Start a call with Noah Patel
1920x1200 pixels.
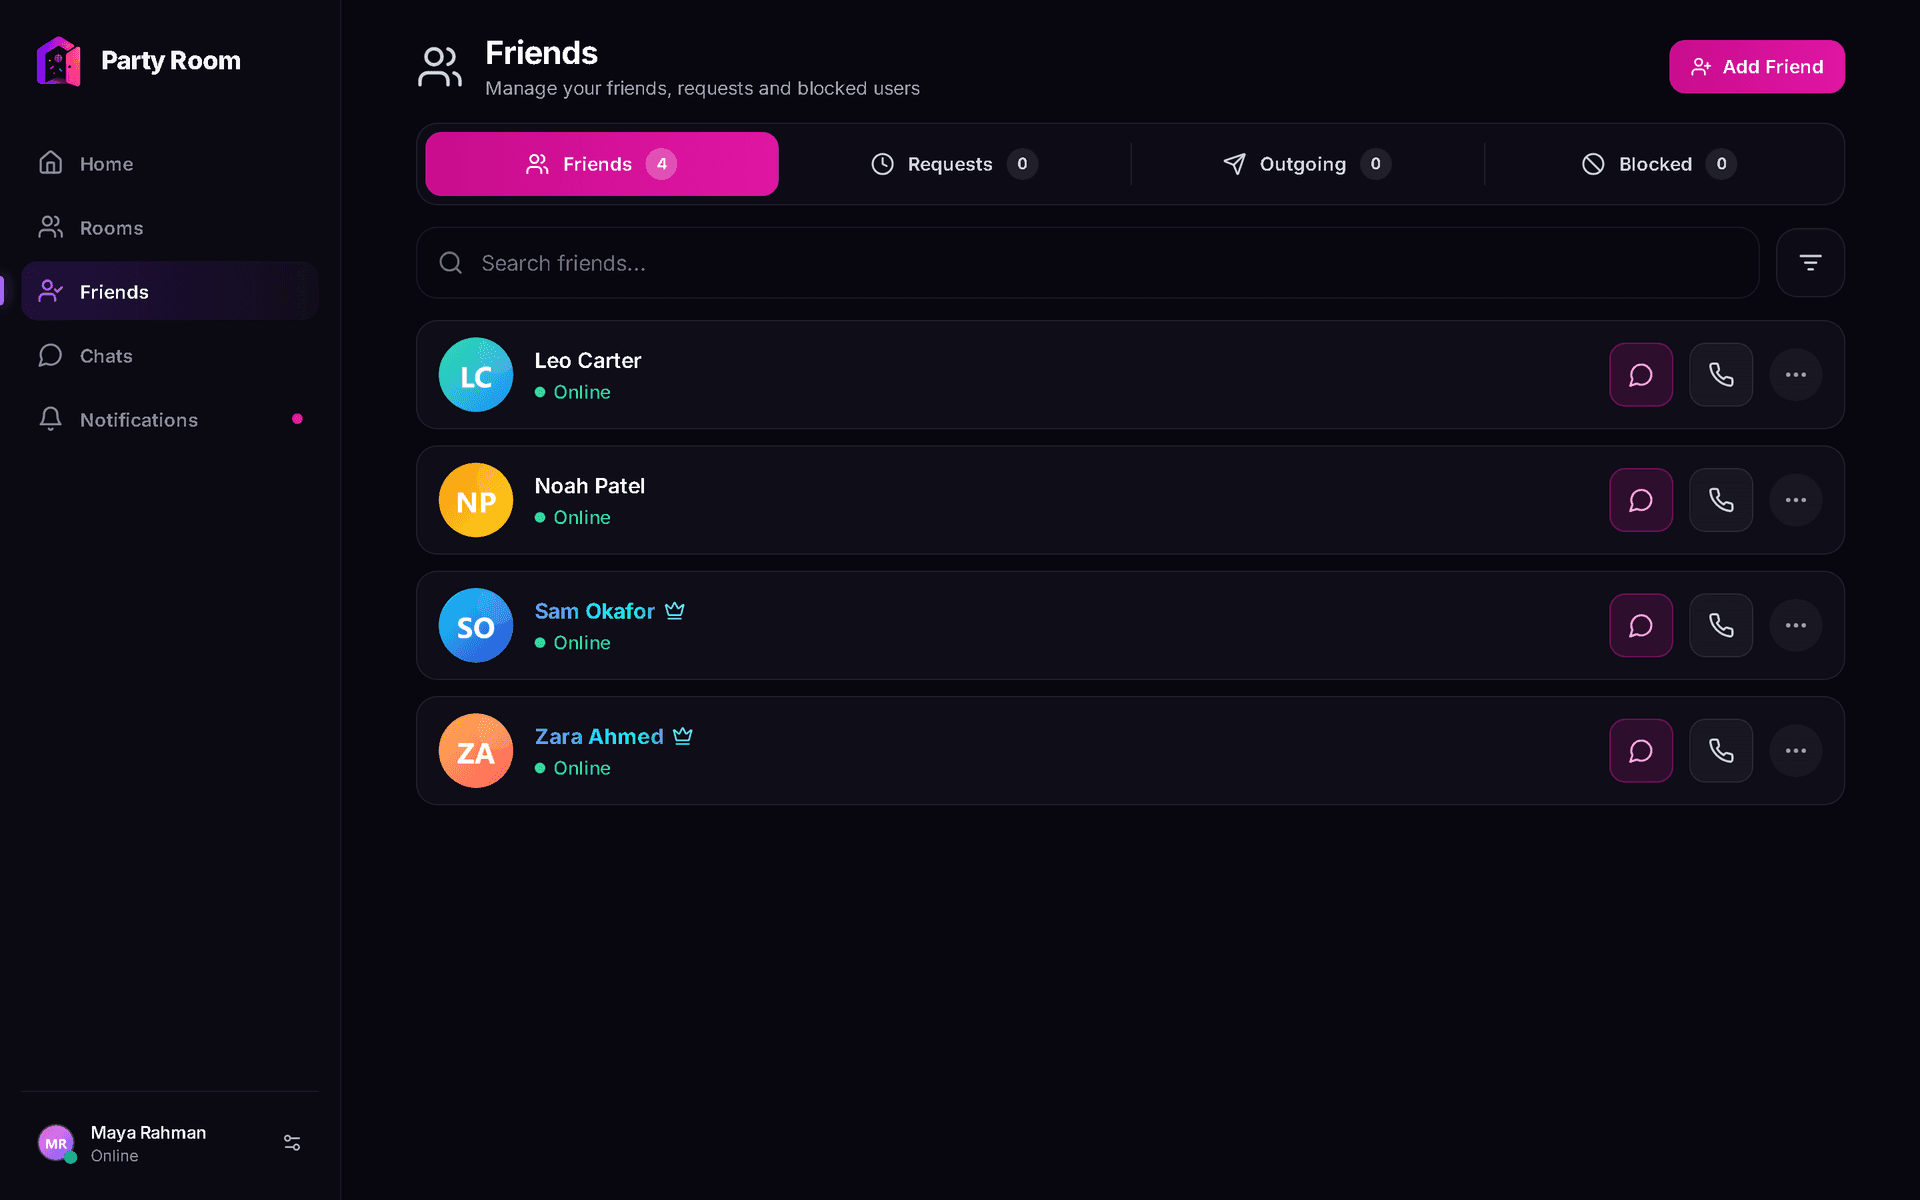tap(1720, 500)
